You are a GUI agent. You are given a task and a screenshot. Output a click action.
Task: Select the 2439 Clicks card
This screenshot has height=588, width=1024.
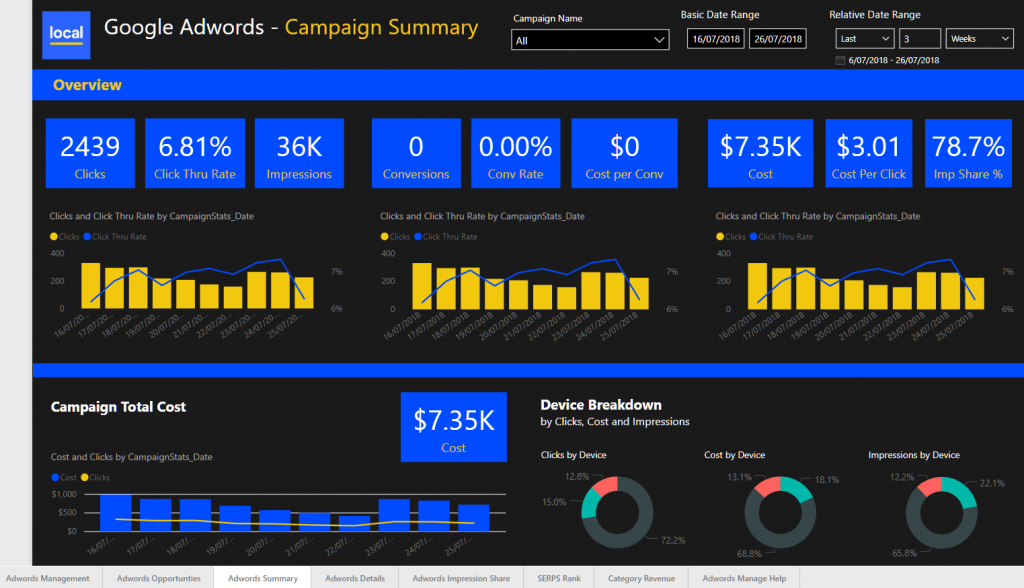pyautogui.click(x=90, y=154)
